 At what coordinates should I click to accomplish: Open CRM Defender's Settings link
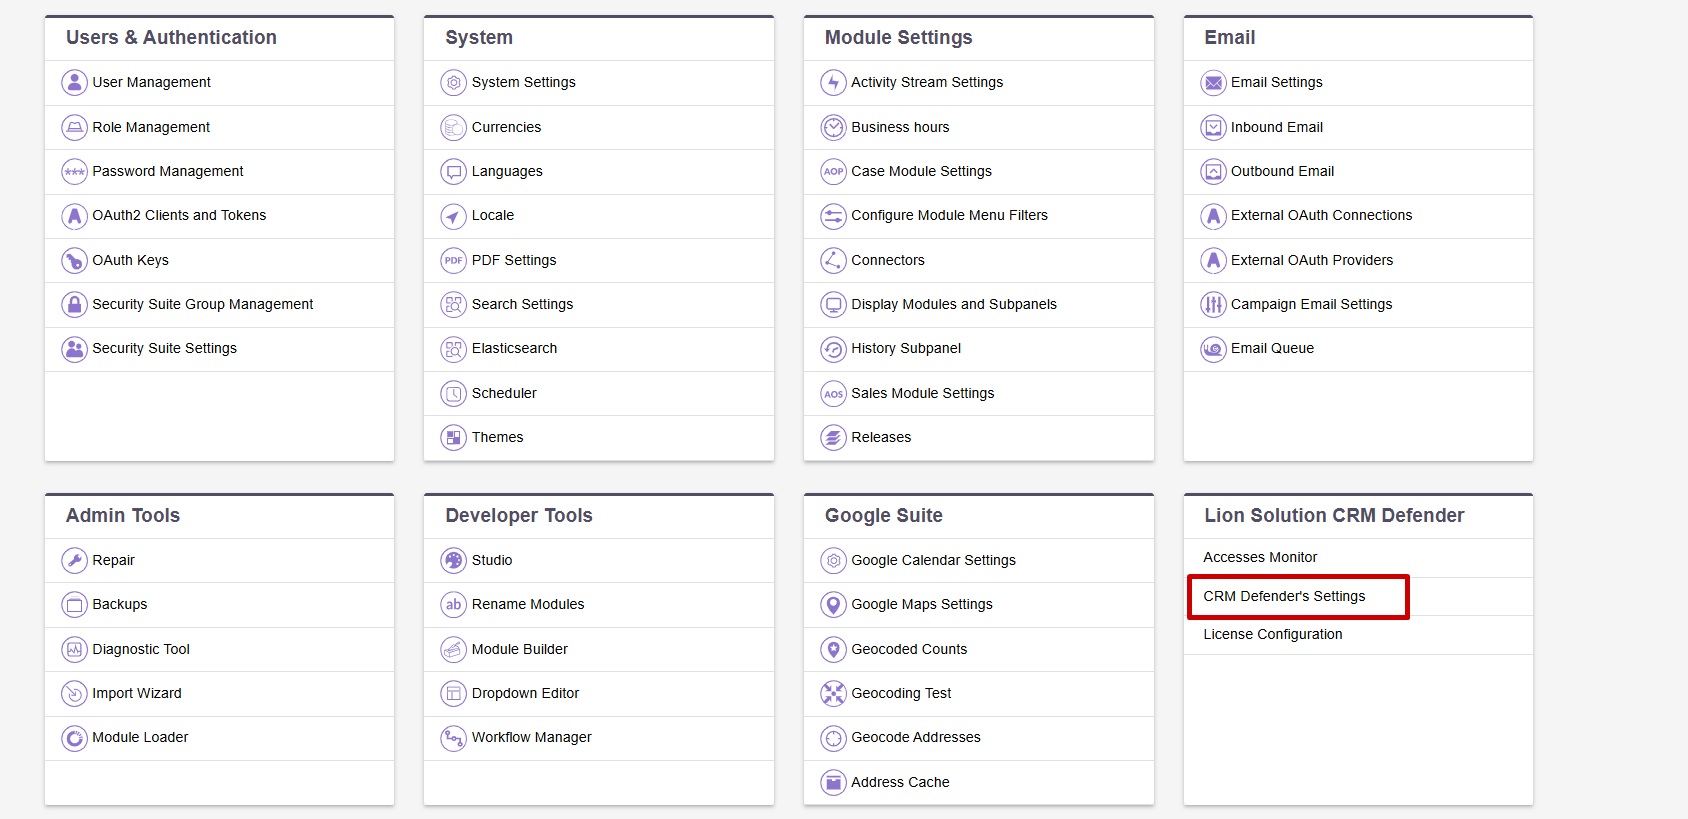point(1284,596)
